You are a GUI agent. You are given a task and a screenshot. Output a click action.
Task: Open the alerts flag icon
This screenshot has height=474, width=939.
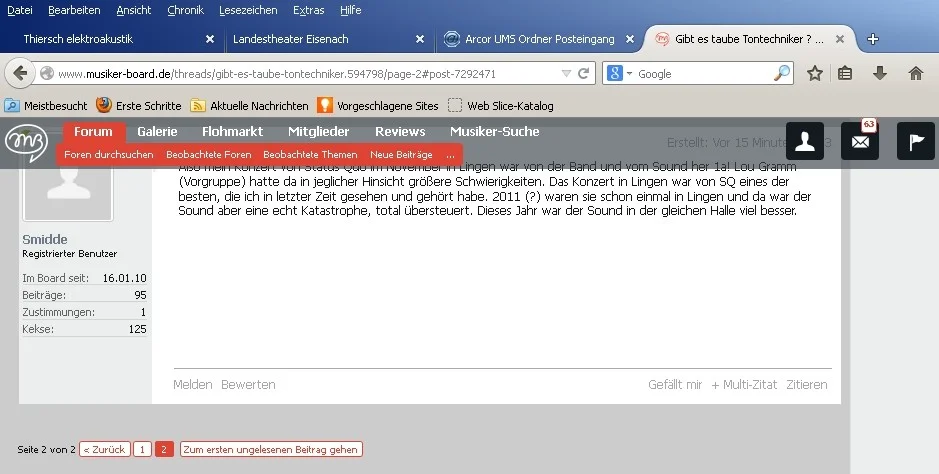click(x=916, y=141)
